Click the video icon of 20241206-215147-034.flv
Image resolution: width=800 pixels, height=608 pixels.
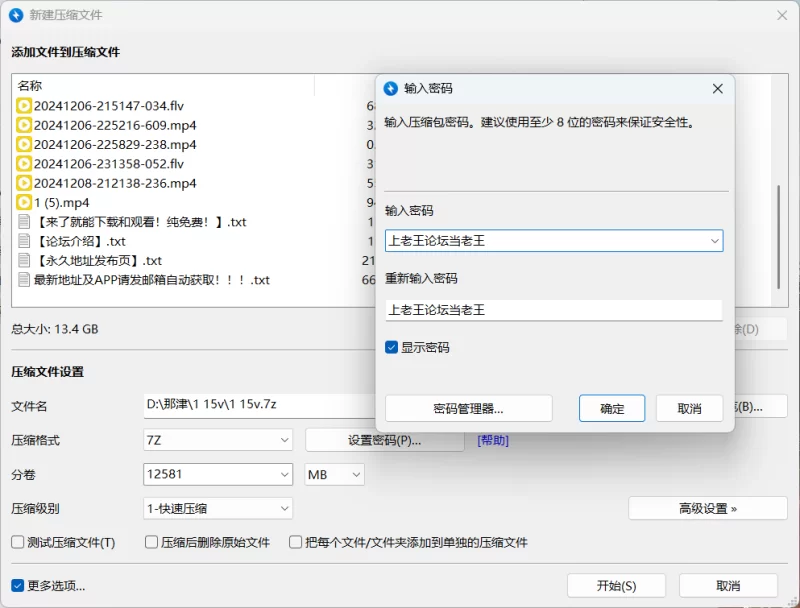(x=23, y=106)
